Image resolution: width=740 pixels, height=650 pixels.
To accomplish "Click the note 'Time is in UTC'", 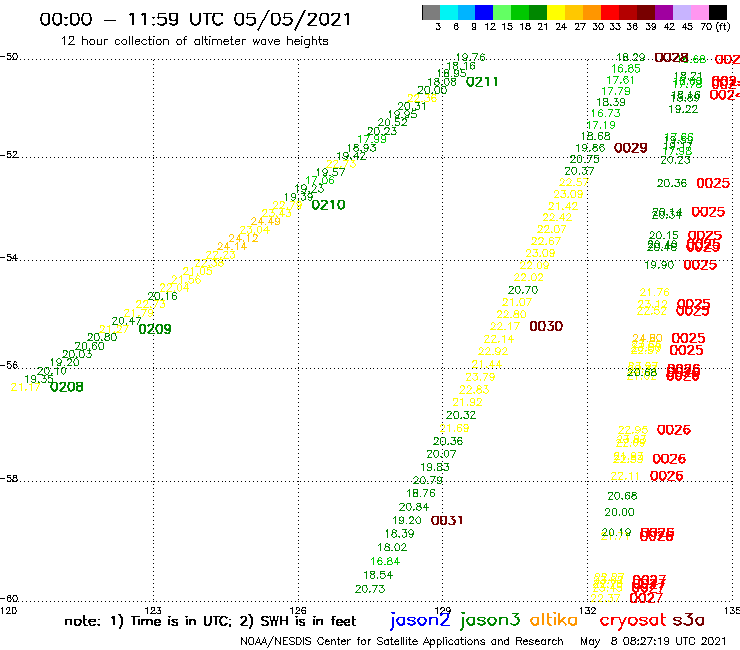I will point(181,621).
